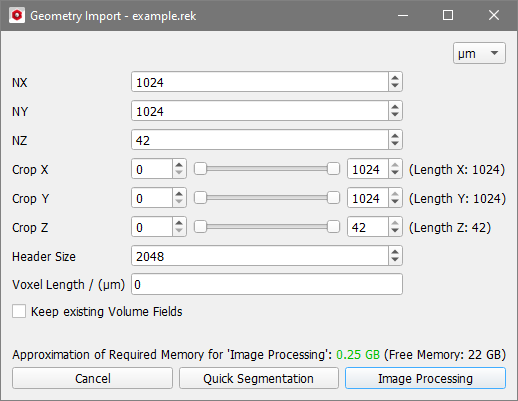The image size is (518, 401).
Task: Click the GeoDict app icon in title bar
Action: [x=17, y=15]
